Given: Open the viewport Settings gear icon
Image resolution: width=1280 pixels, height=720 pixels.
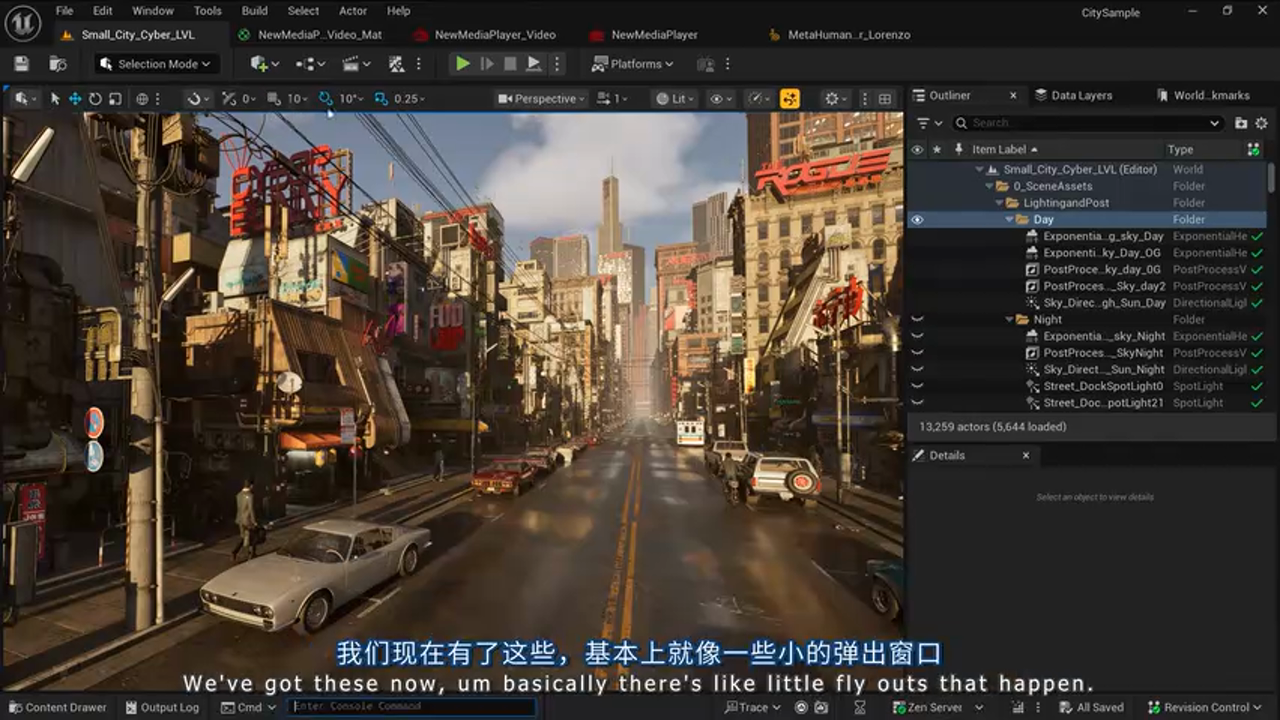Looking at the screenshot, I should point(833,97).
